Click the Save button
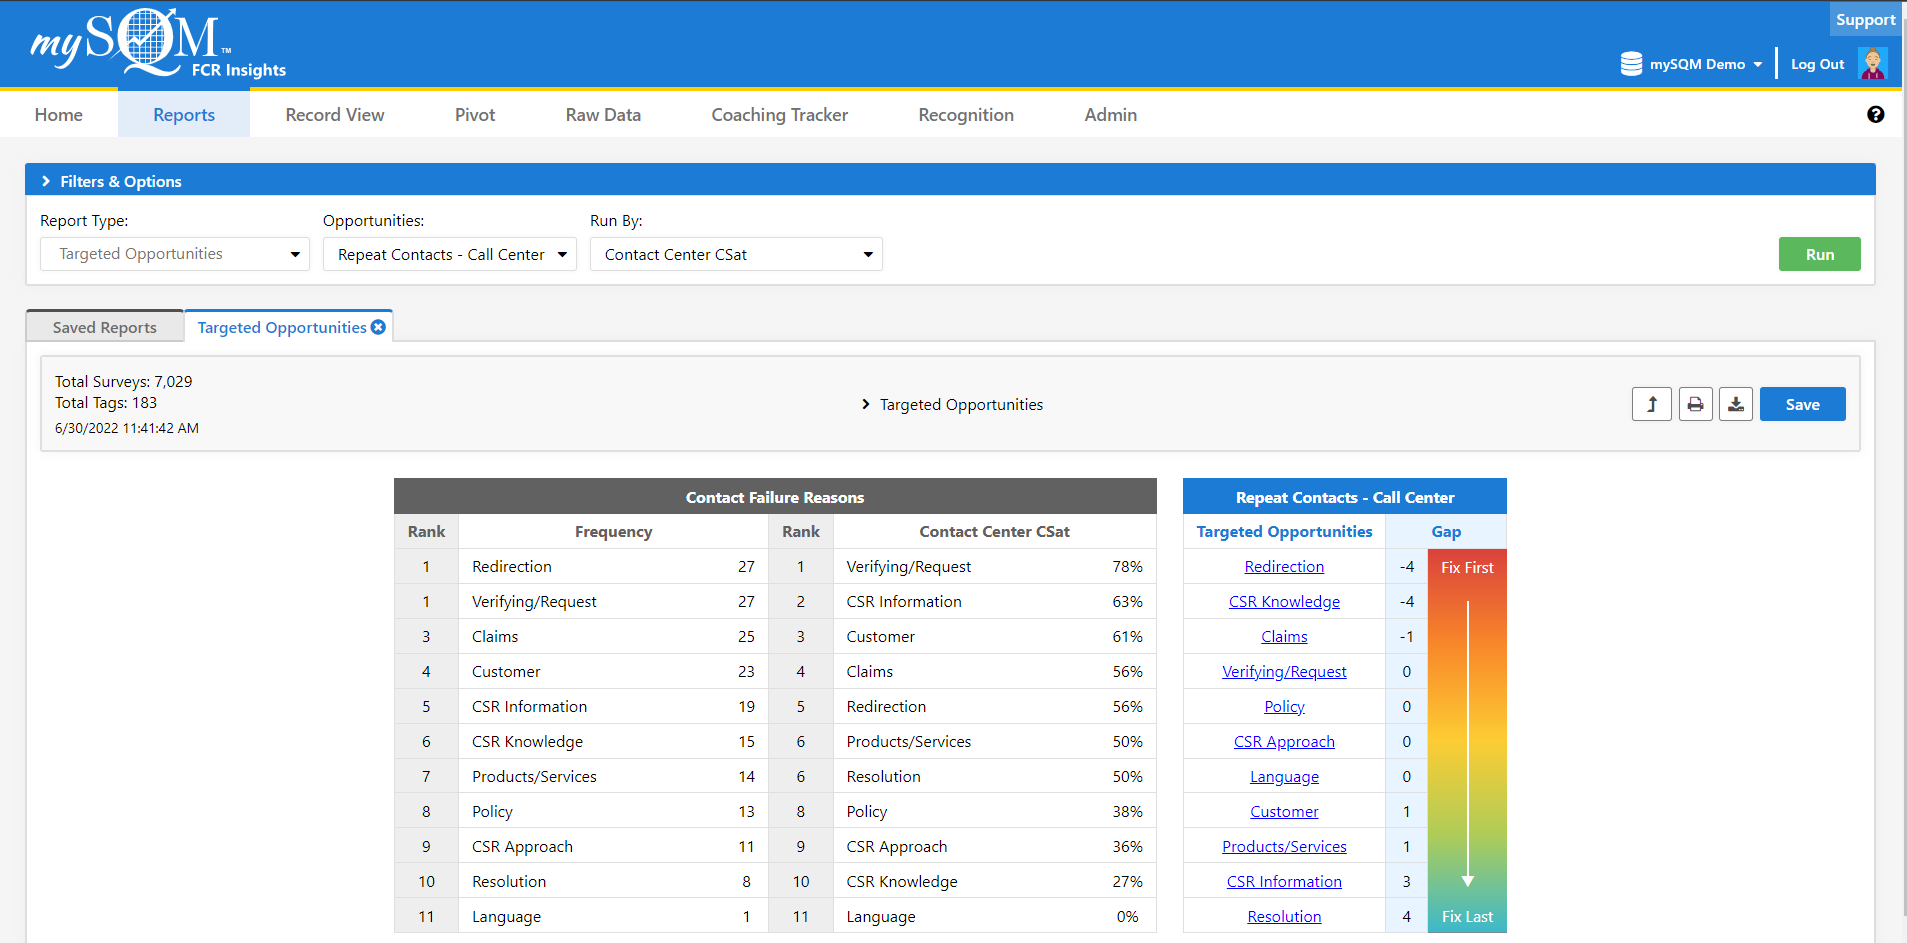The height and width of the screenshot is (943, 1907). click(x=1802, y=404)
